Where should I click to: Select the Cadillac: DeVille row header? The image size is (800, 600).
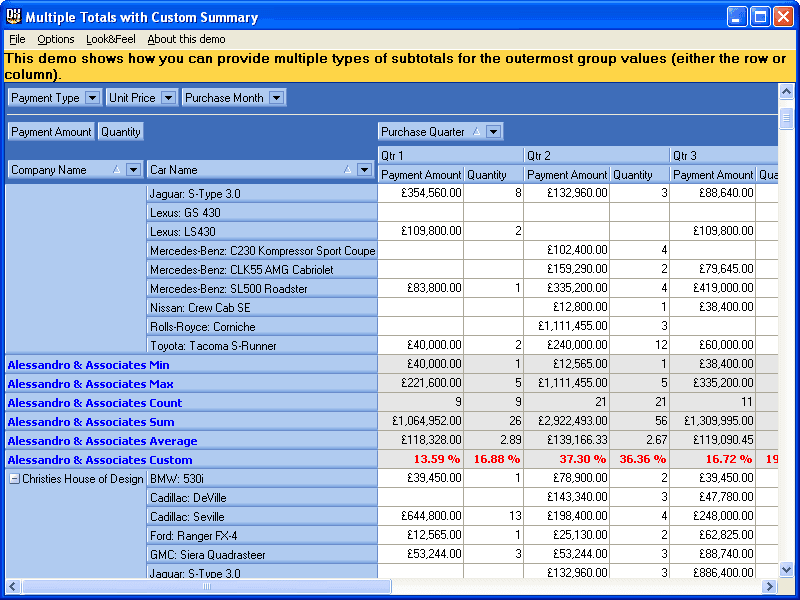click(x=262, y=497)
